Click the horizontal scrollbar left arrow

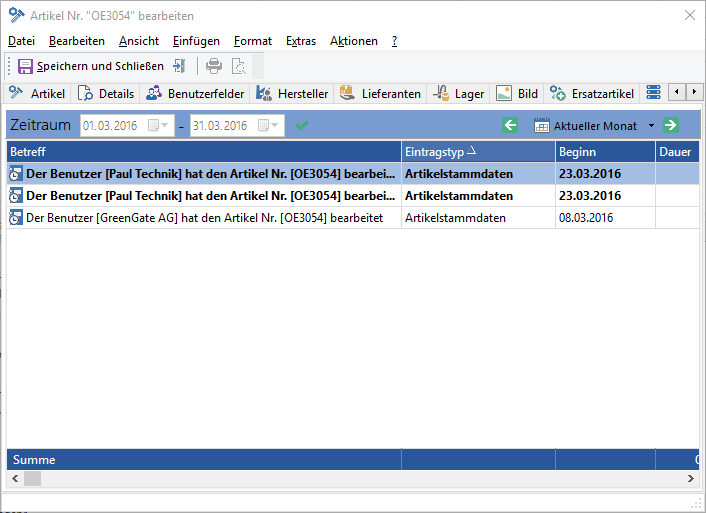click(15, 478)
